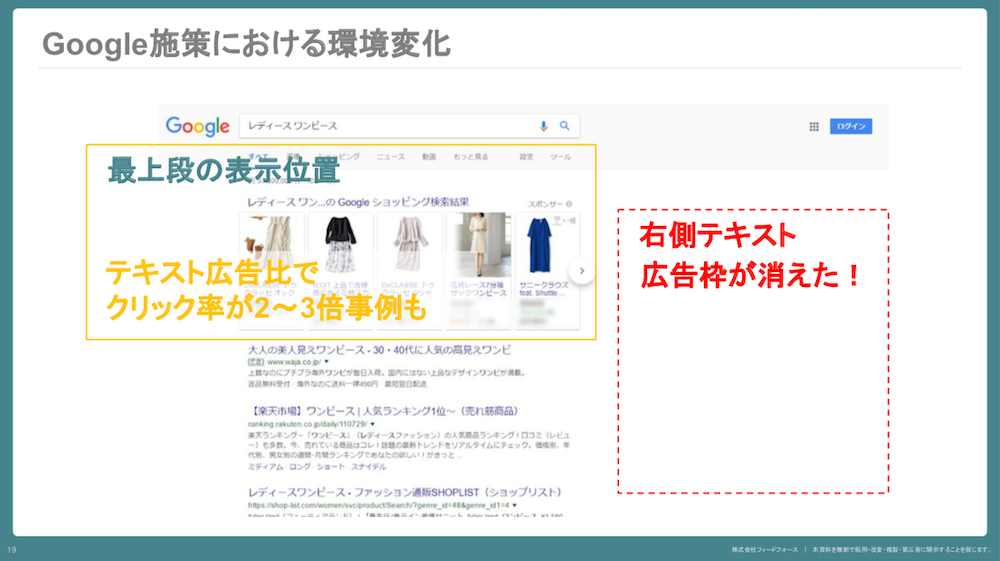Open the ツール menu
This screenshot has width=1000, height=561.
(561, 157)
